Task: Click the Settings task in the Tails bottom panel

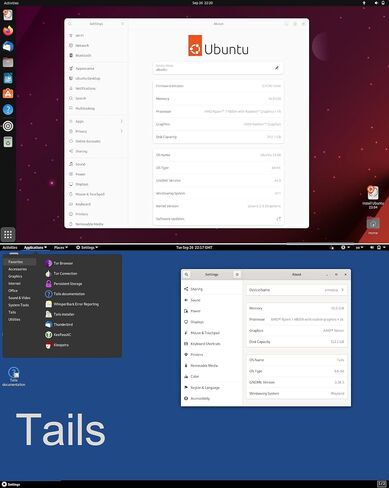Action: (11, 484)
